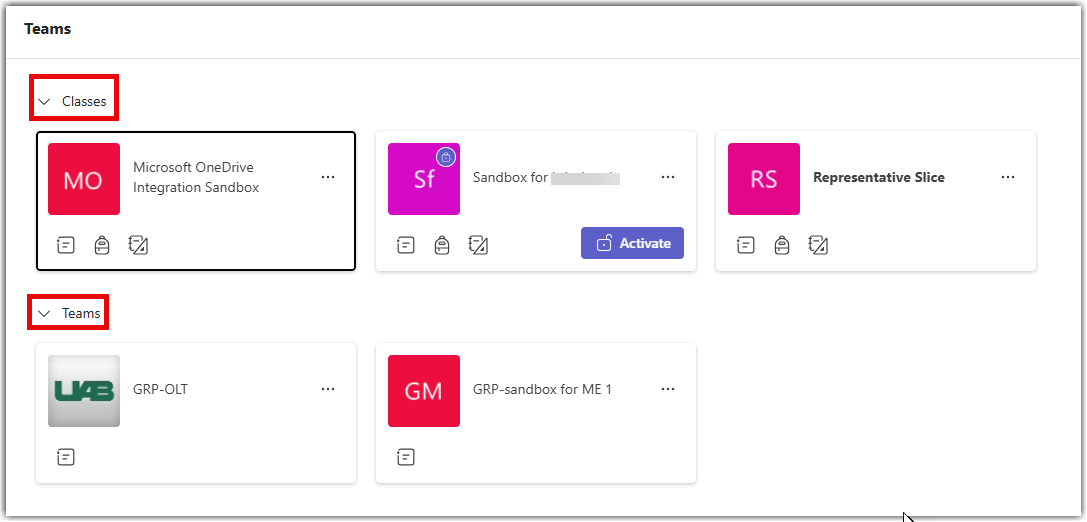Activate the Sandbox class team
Screen dimensions: 1087x522
(x=632, y=243)
